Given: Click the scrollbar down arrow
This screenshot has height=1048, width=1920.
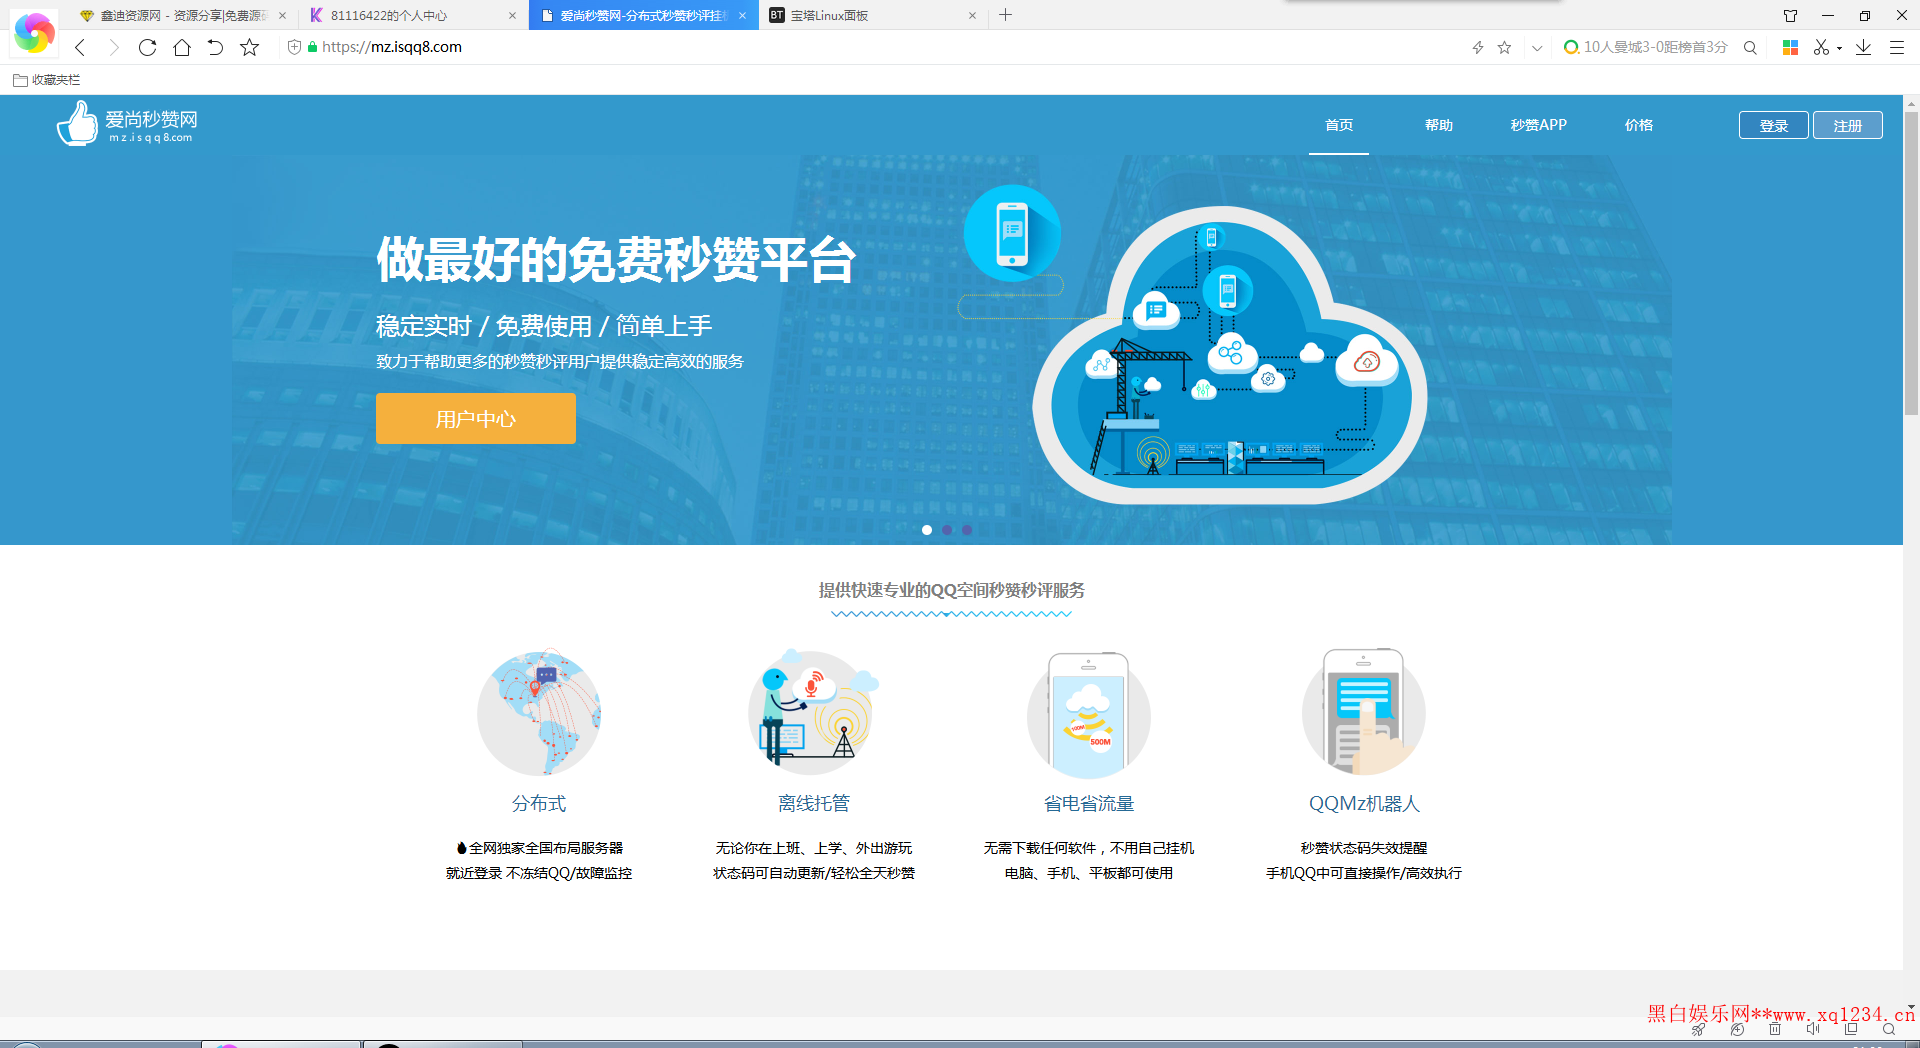Looking at the screenshot, I should 1911,1007.
